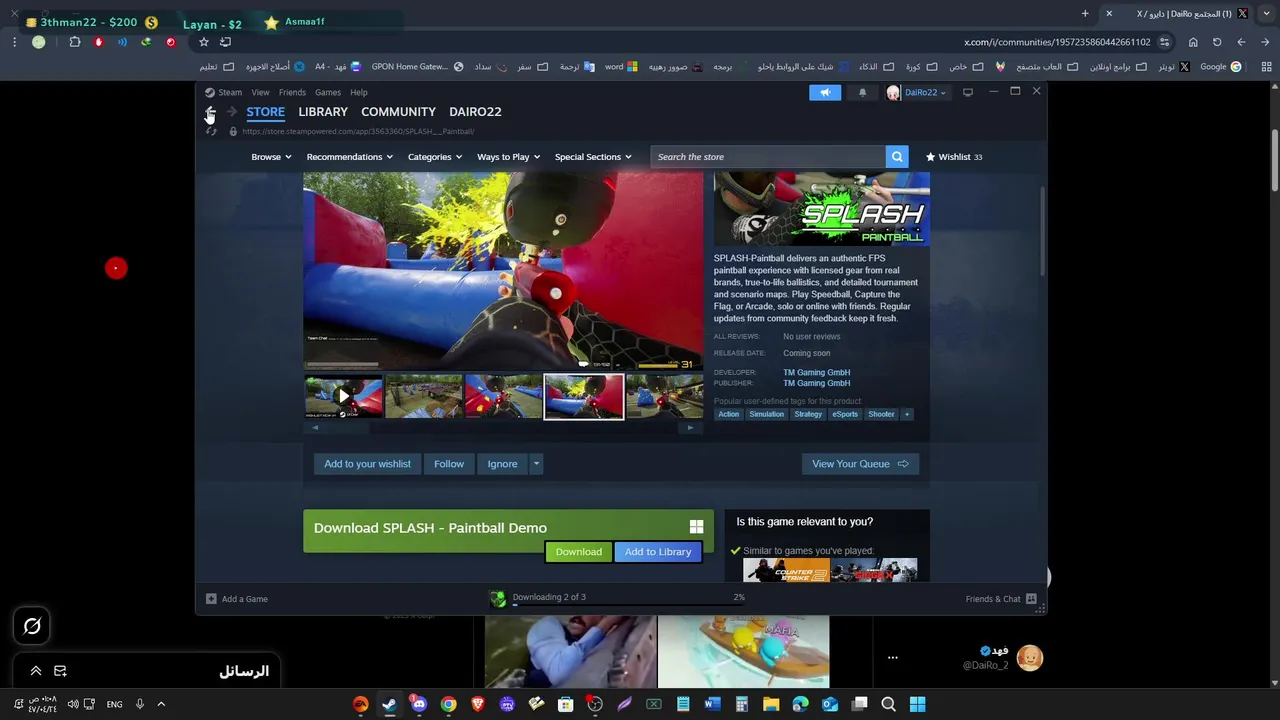
Task: Click the plus button after Shooter tag
Action: 907,414
